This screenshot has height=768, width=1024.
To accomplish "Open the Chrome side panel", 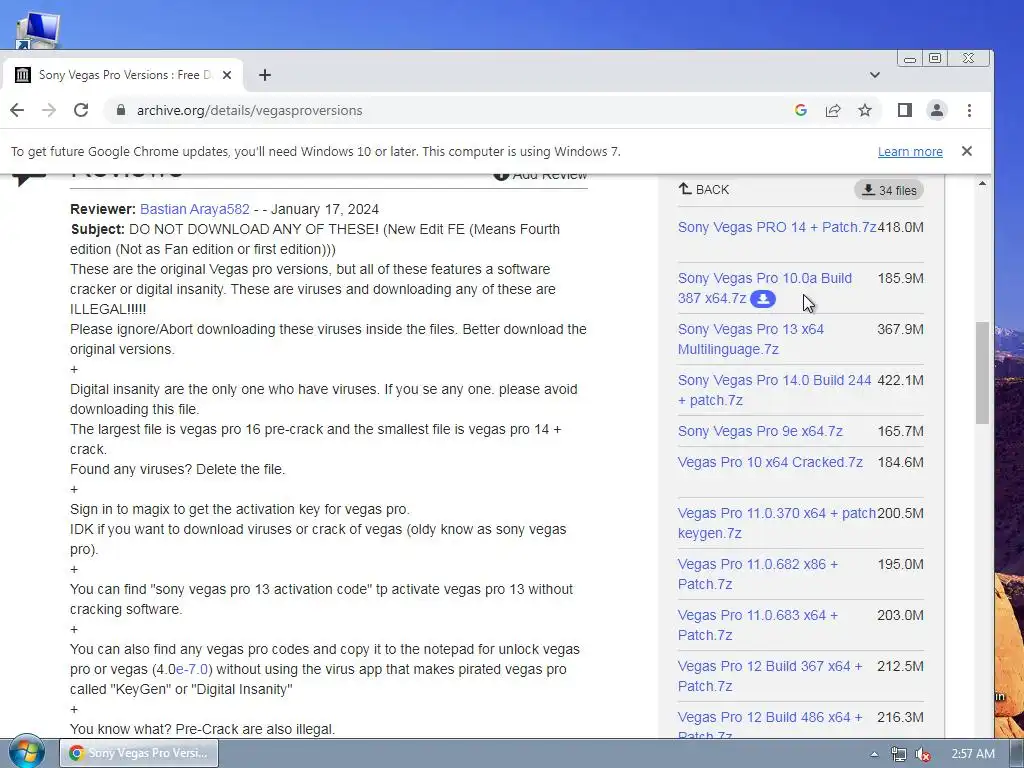I will pos(904,110).
